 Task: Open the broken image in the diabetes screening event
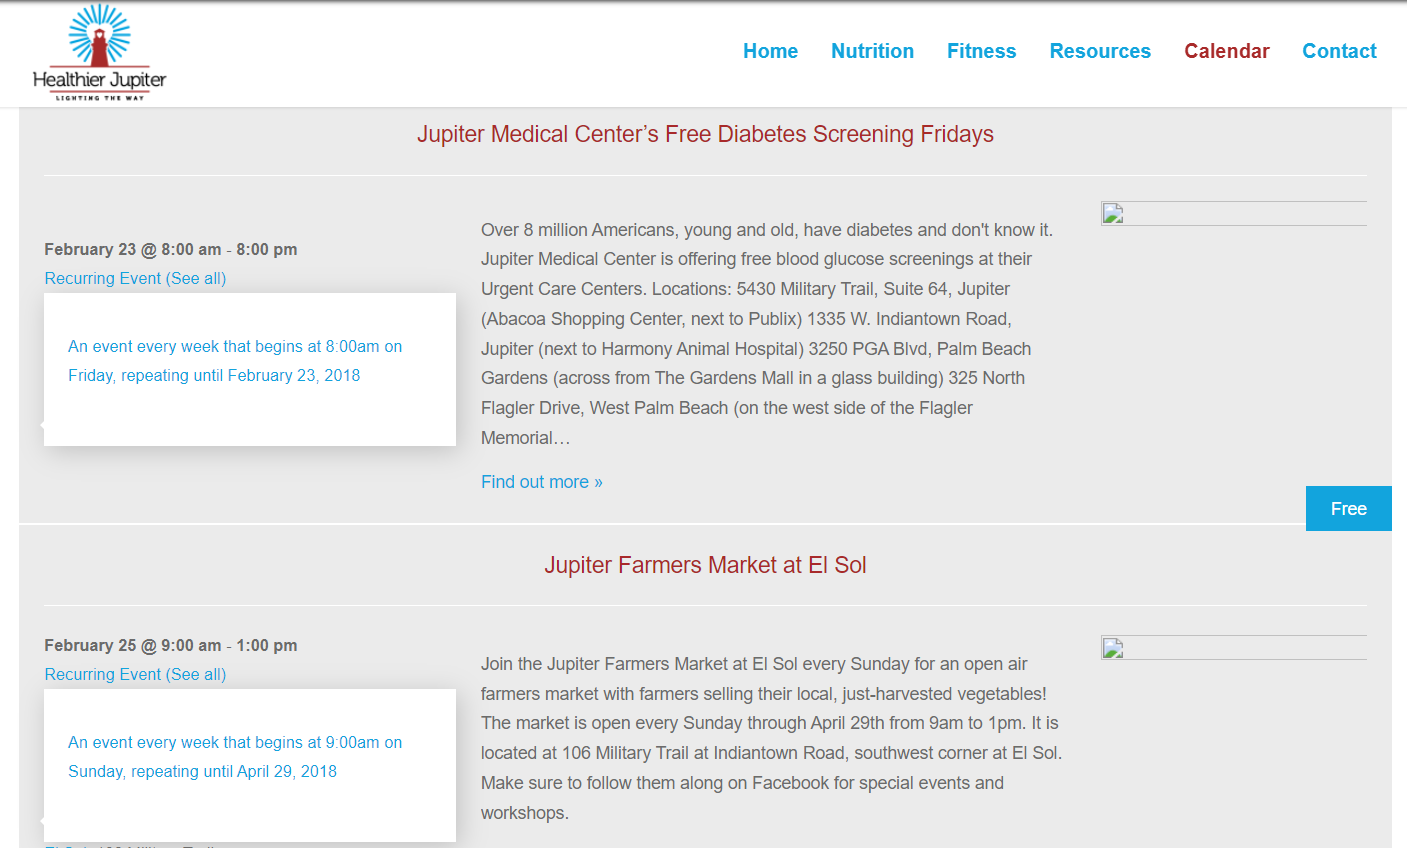point(1234,213)
